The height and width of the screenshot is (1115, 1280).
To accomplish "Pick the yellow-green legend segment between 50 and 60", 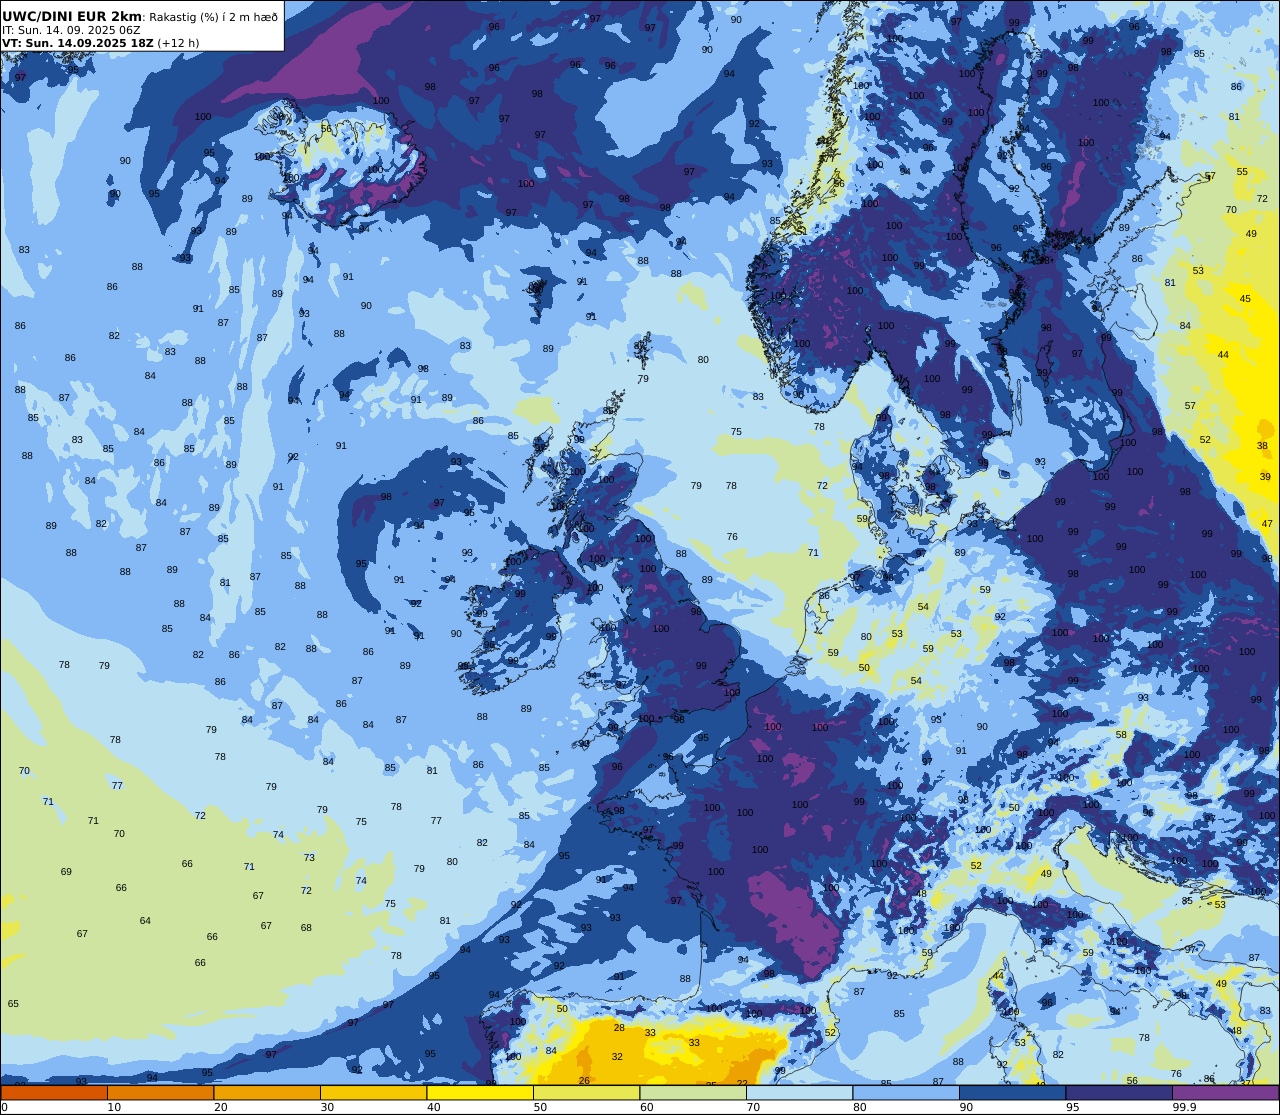I will pos(587,1092).
